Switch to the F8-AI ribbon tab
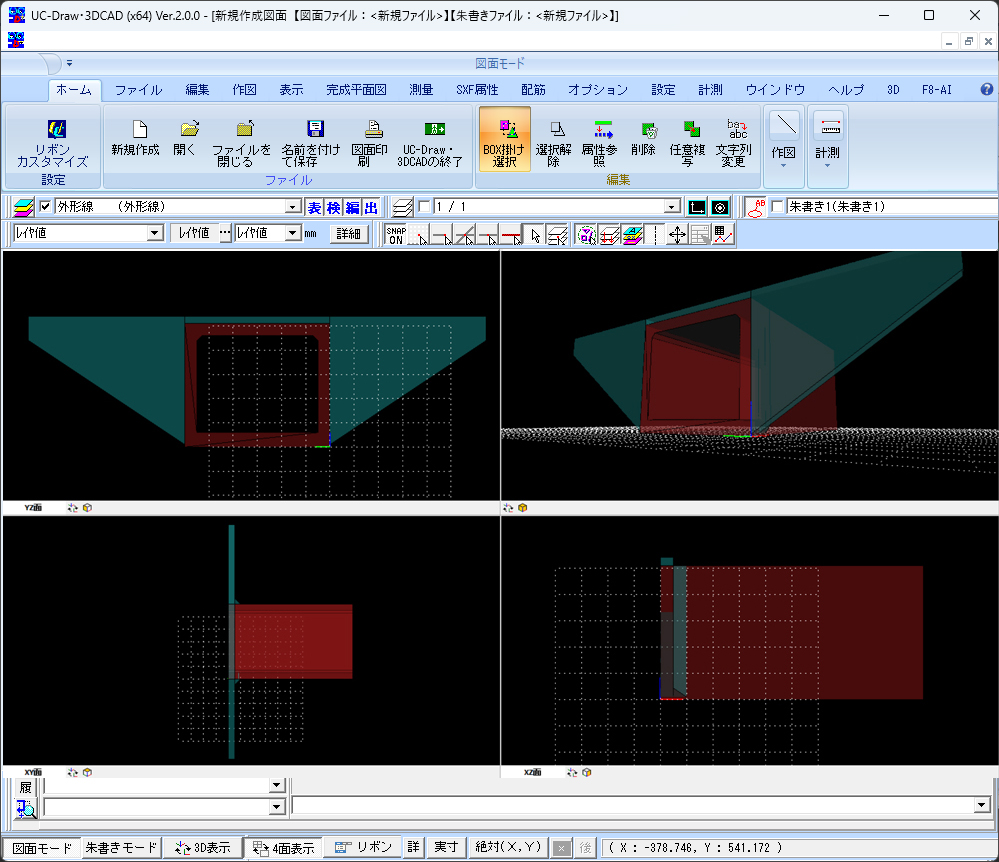 [x=937, y=90]
